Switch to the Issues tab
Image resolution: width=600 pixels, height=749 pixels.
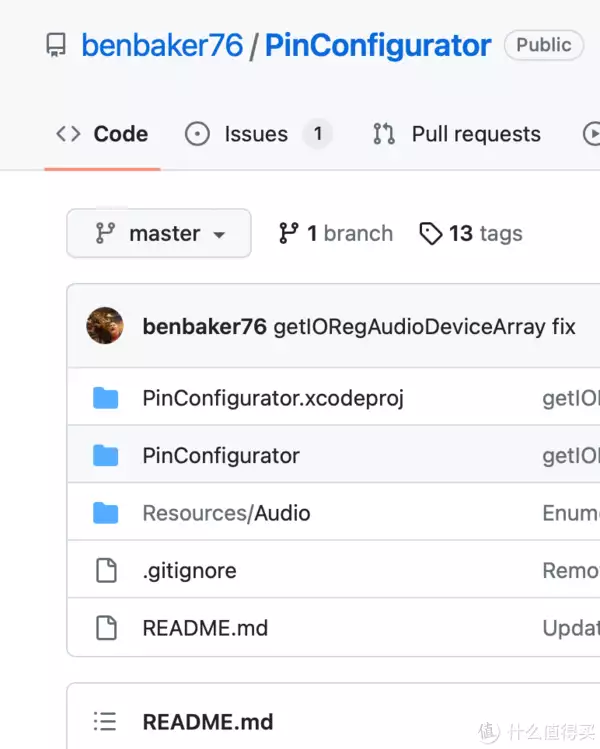pos(258,134)
